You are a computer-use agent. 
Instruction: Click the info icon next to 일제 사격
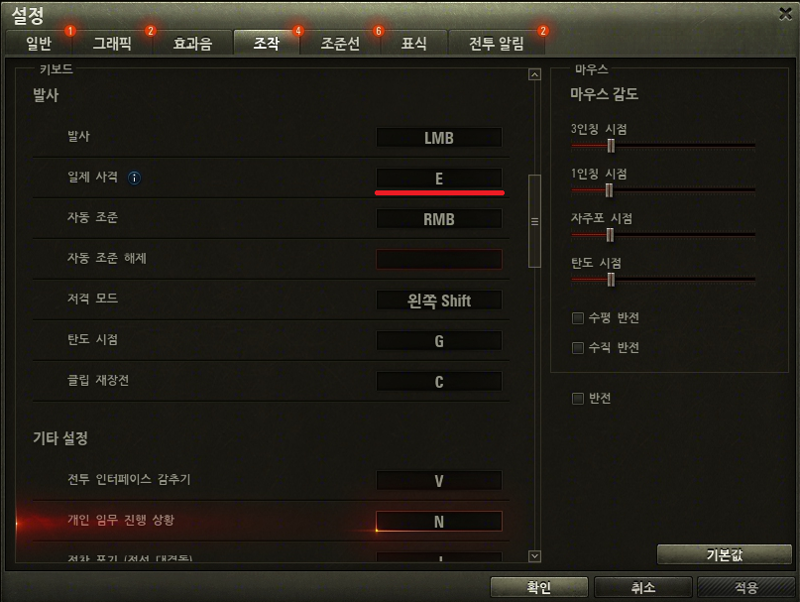(x=134, y=178)
